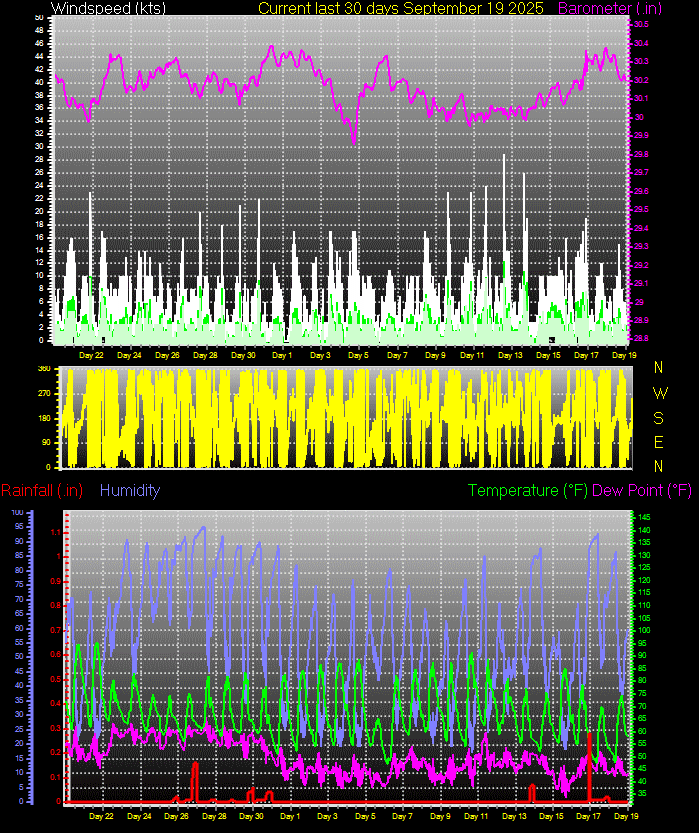Viewport: 699px width, 833px height.
Task: Click Day 22 marker under windspeed chart
Action: click(x=91, y=355)
